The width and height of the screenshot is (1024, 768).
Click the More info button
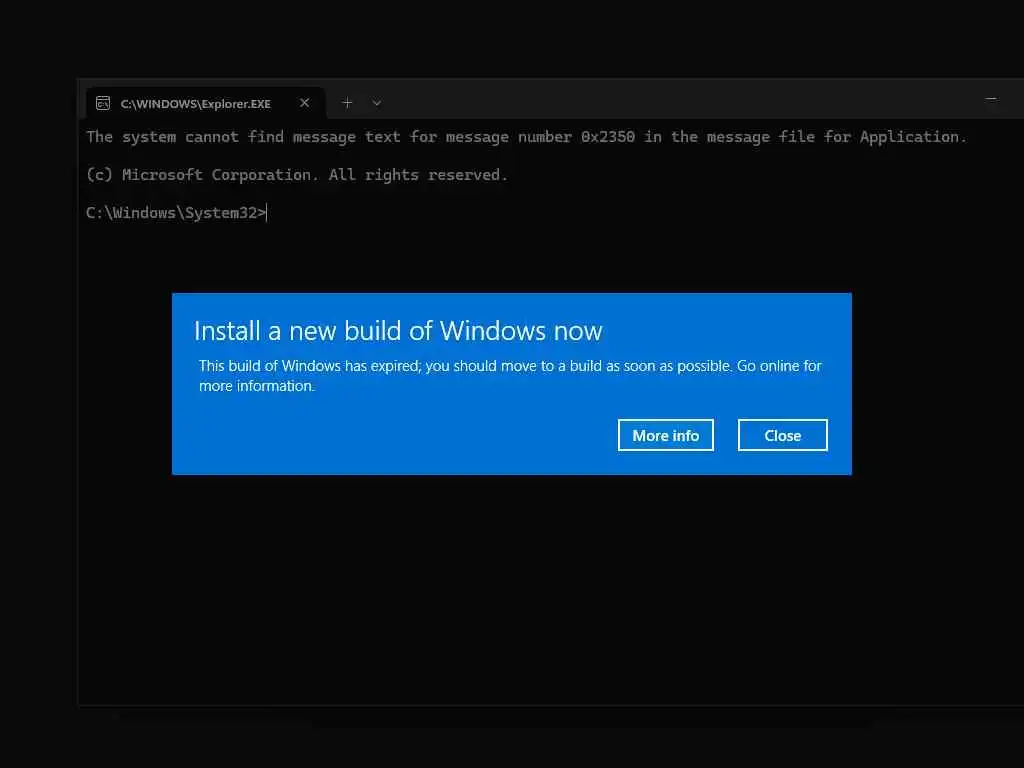pyautogui.click(x=665, y=435)
